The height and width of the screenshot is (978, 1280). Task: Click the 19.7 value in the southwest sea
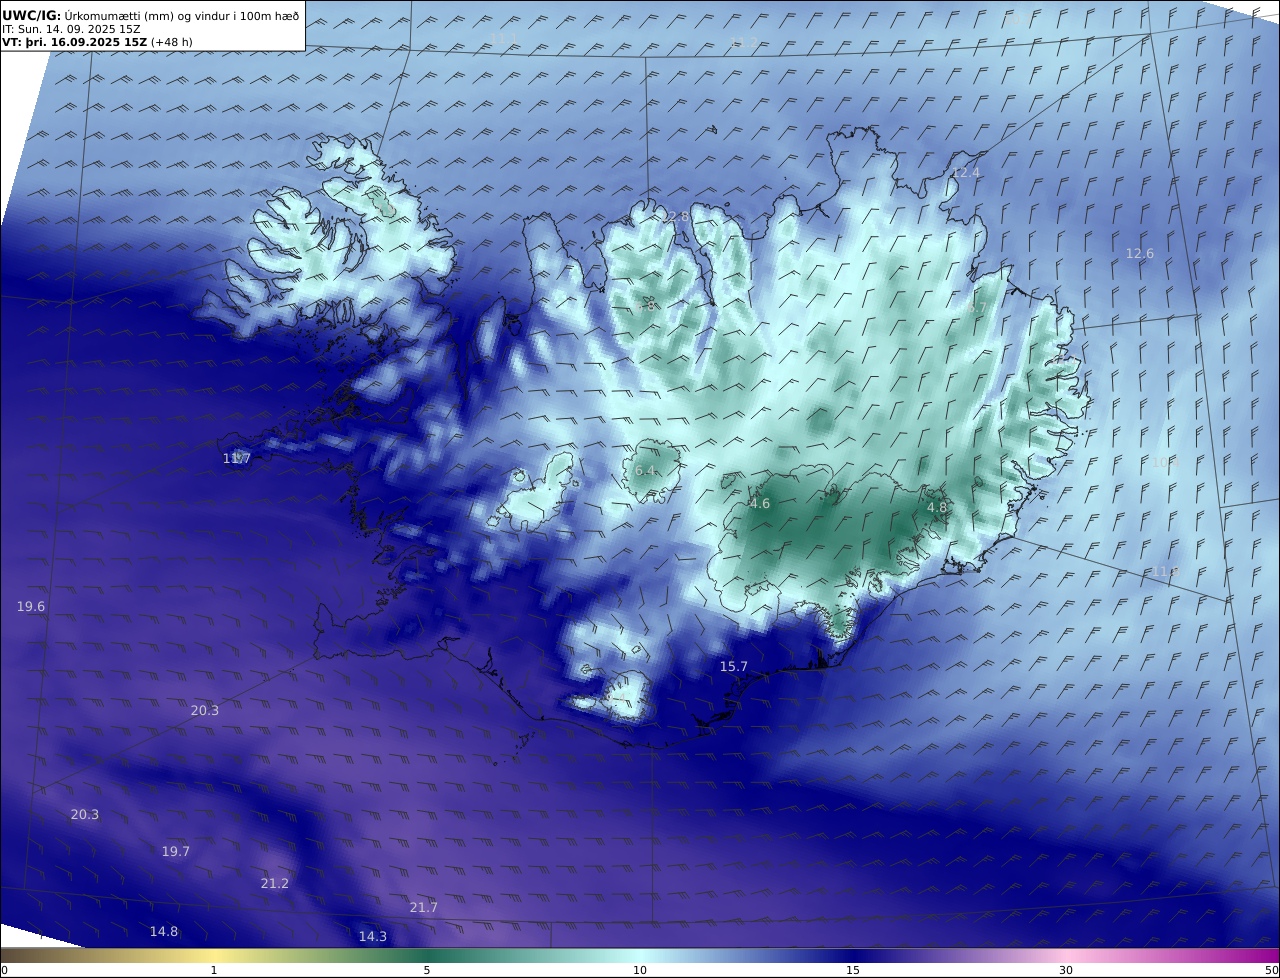176,852
